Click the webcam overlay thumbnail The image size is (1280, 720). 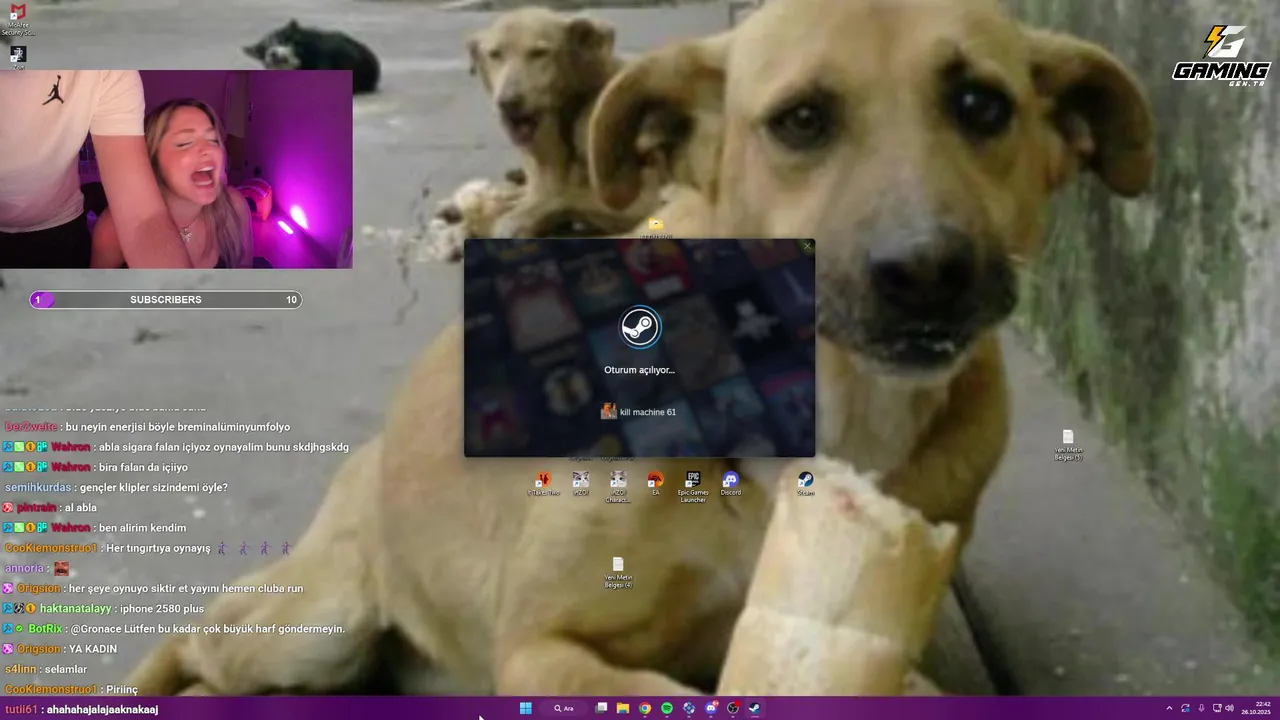[176, 169]
